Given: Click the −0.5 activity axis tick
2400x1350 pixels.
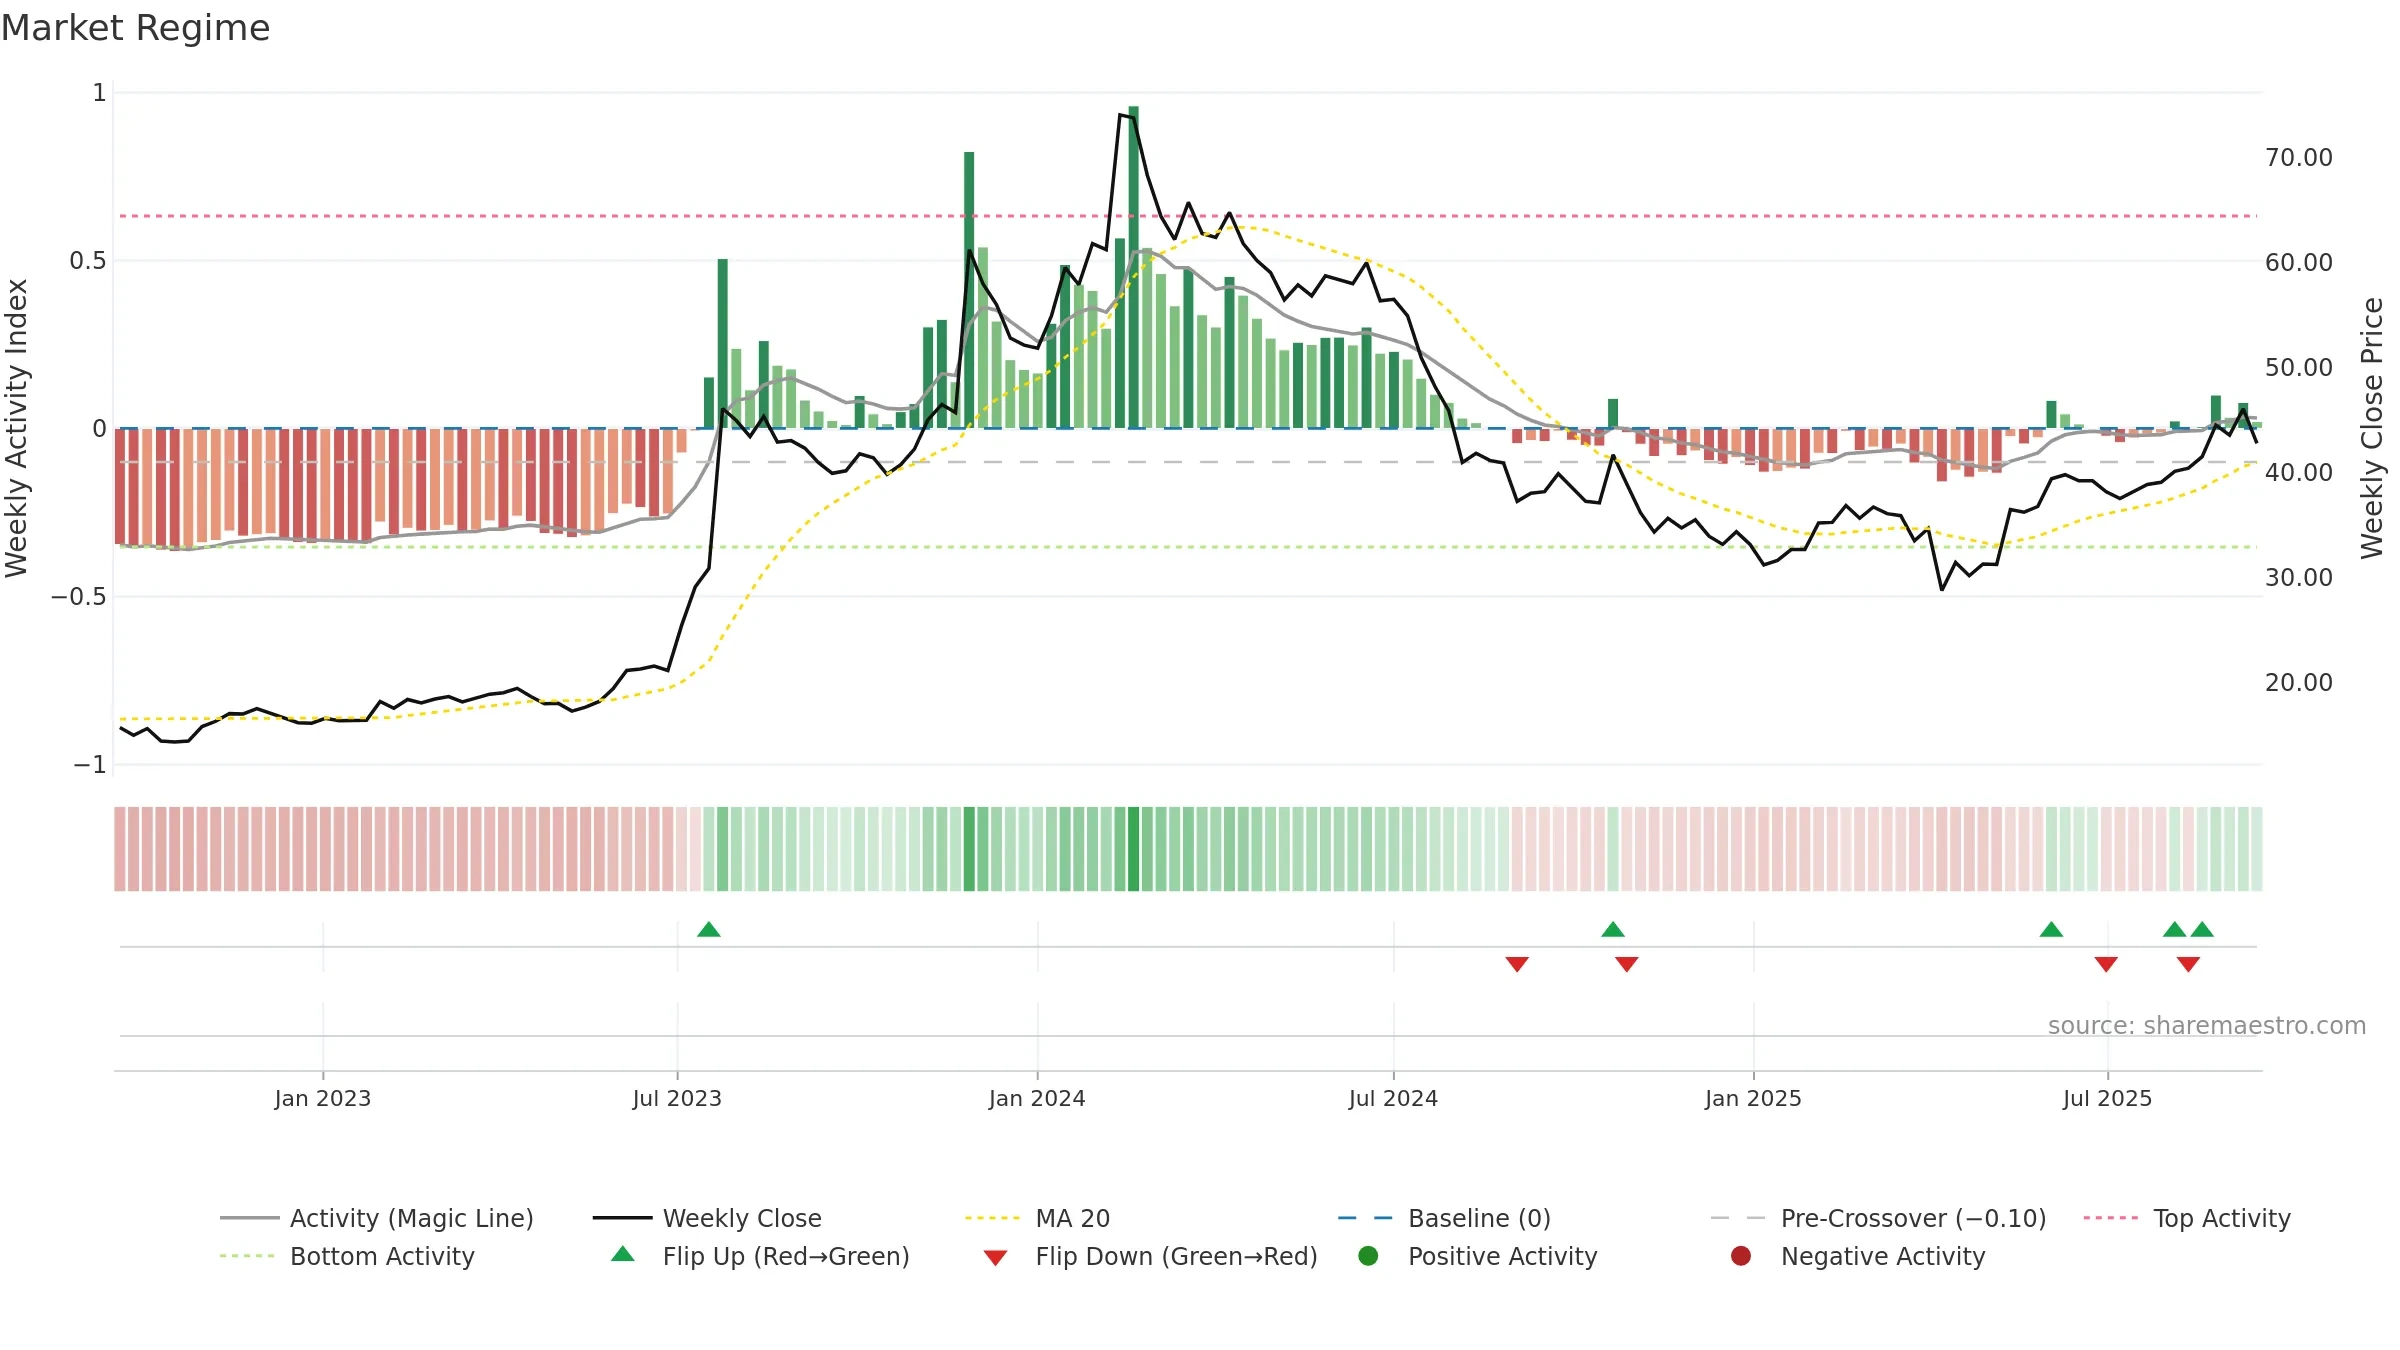Looking at the screenshot, I should 78,596.
